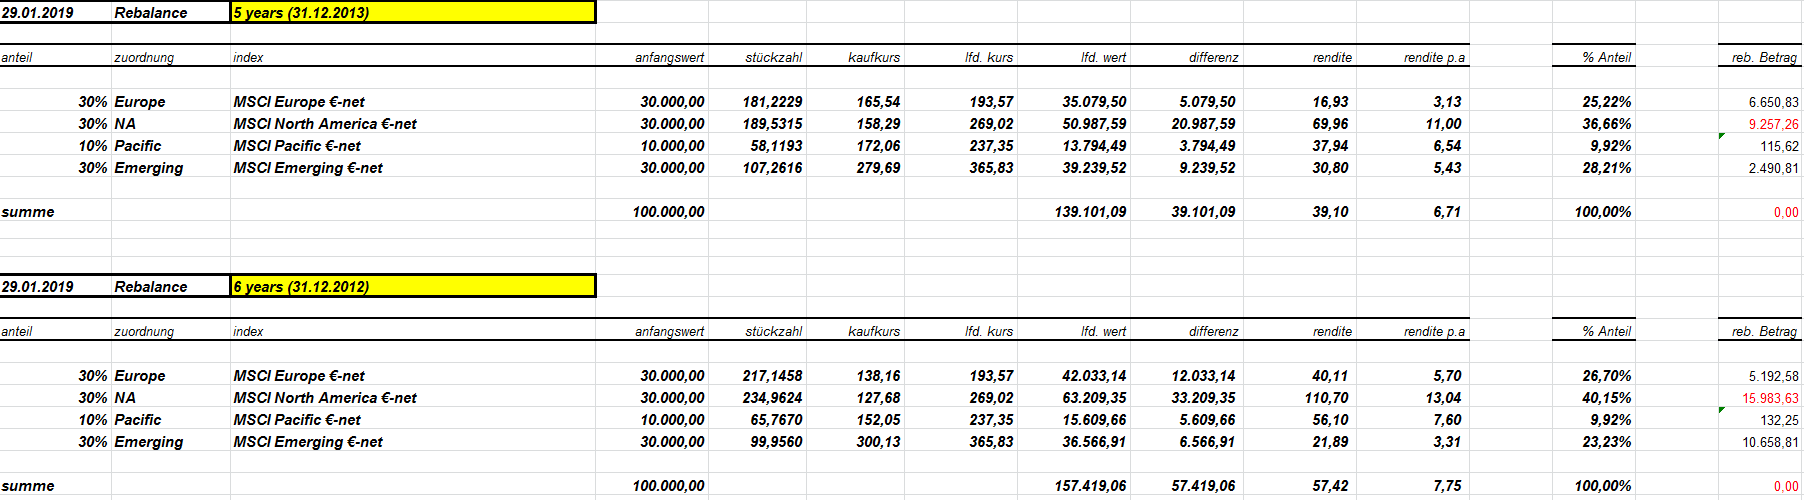Image resolution: width=1804 pixels, height=500 pixels.
Task: Click the stückzahl value 217,1458
Action: 772,376
